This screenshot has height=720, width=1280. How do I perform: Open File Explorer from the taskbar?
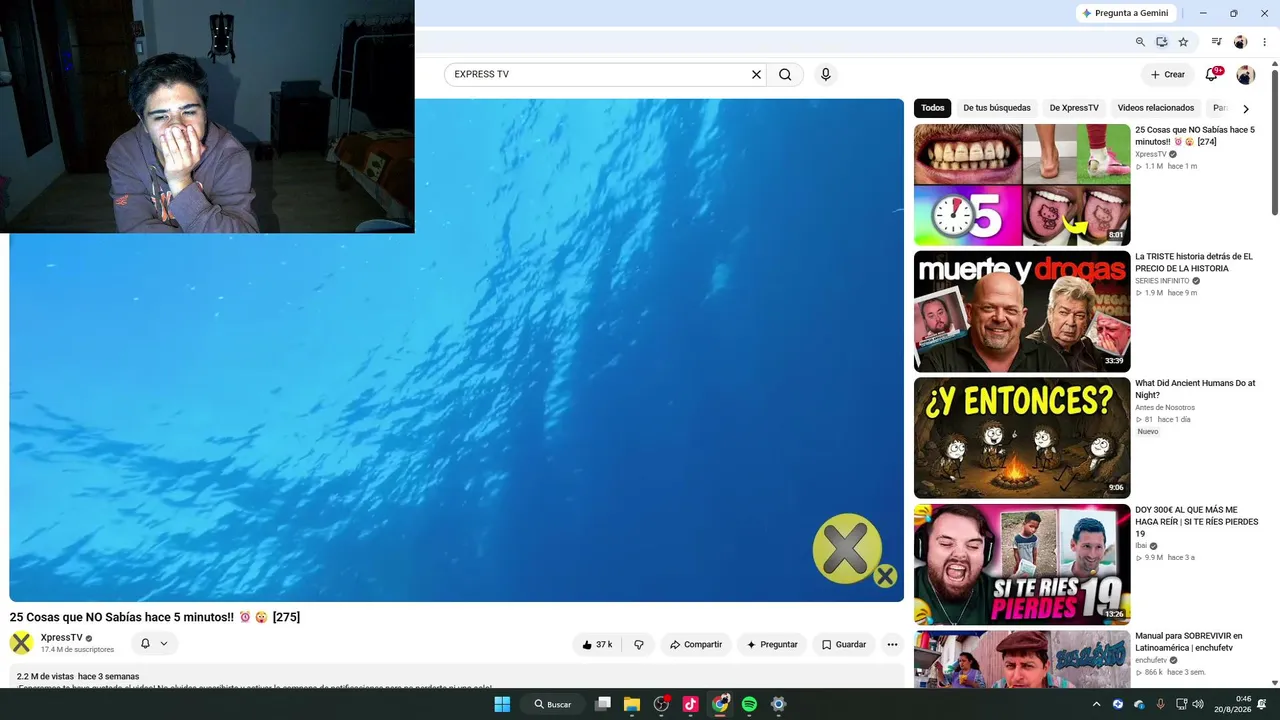click(x=632, y=704)
